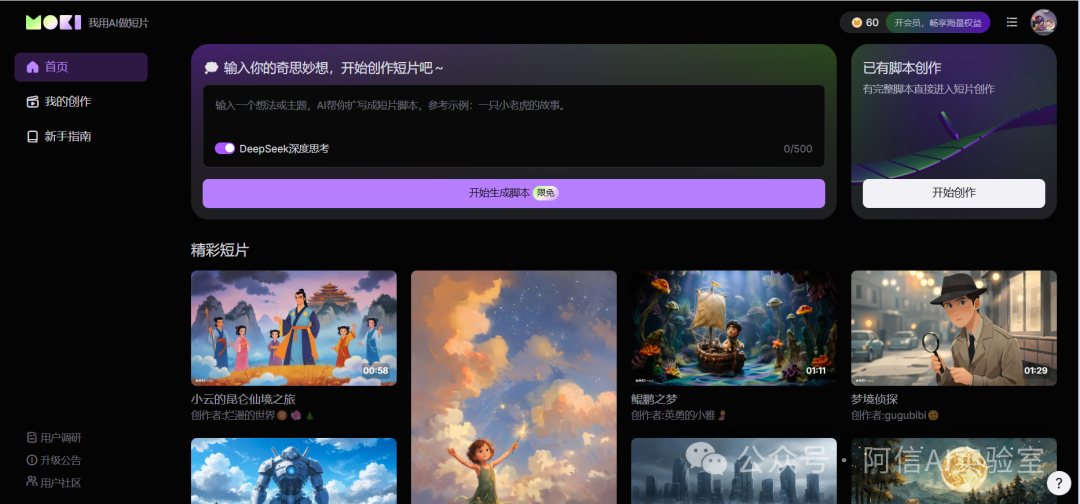Open the user avatar profile

(1043, 22)
